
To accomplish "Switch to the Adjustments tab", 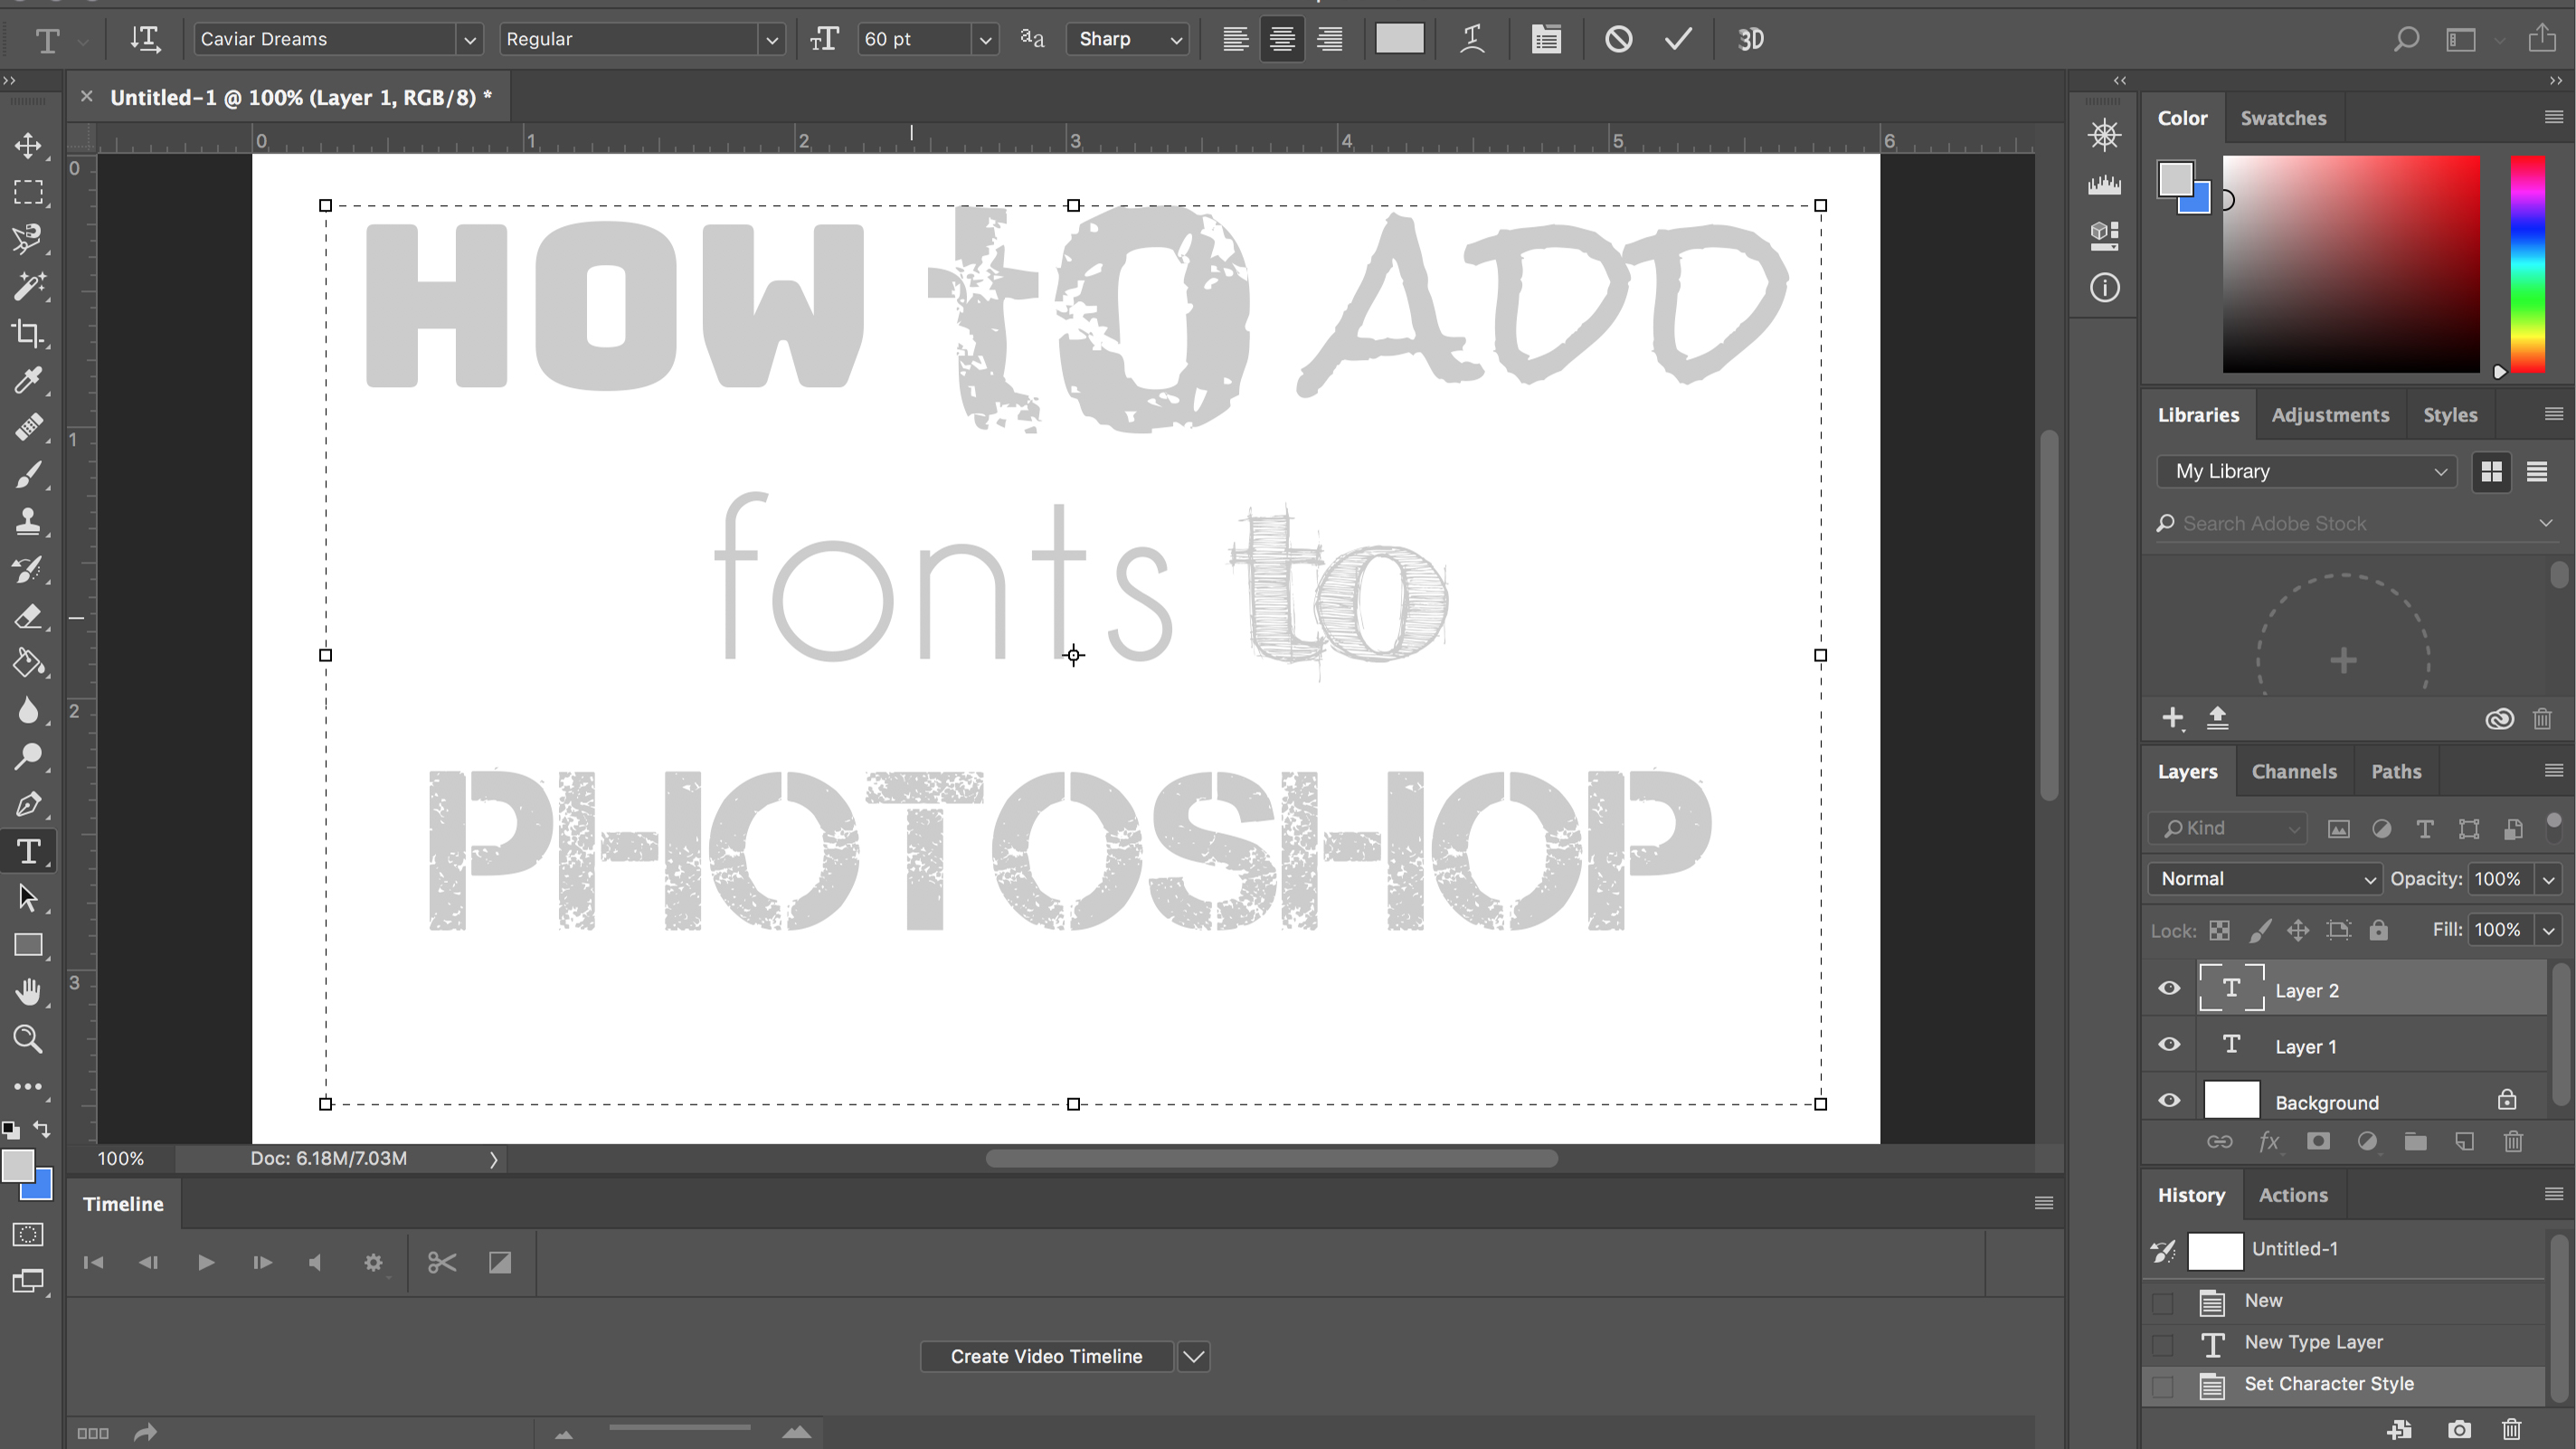I will pyautogui.click(x=2330, y=414).
